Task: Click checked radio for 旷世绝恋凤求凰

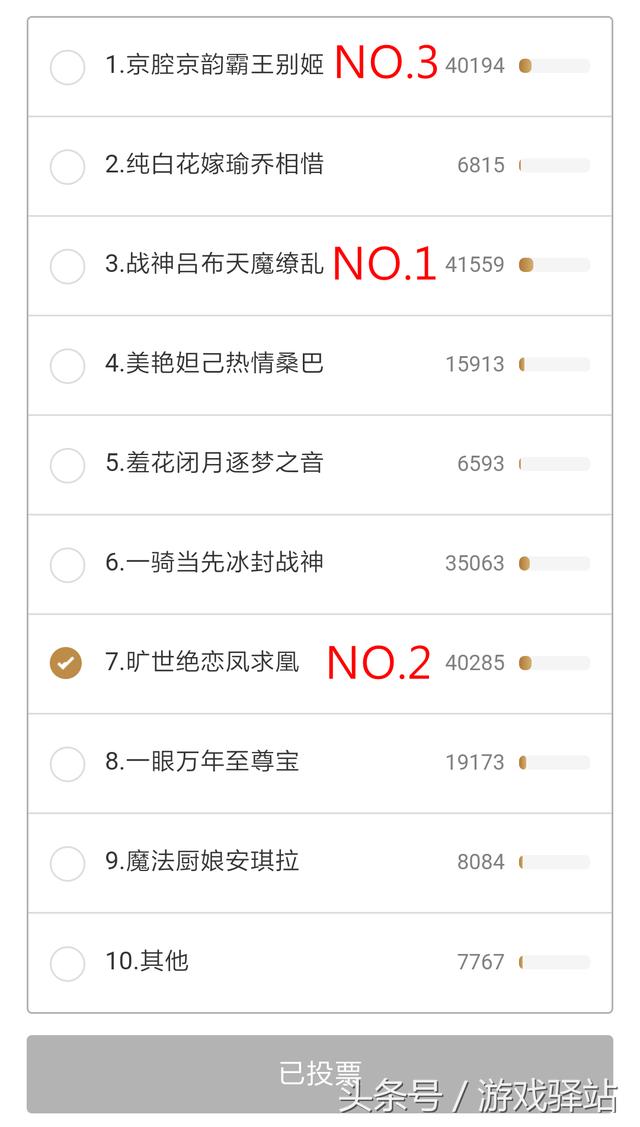Action: pos(67,663)
